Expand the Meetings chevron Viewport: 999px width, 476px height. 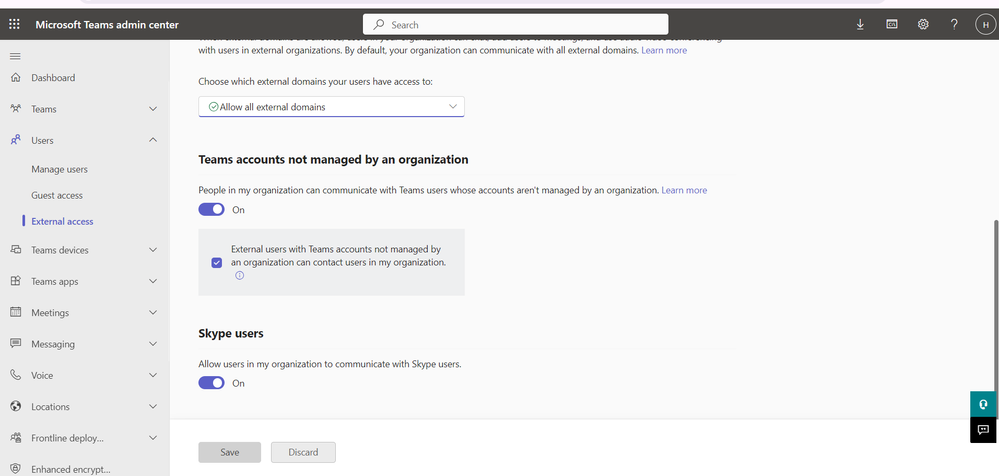[x=153, y=312]
